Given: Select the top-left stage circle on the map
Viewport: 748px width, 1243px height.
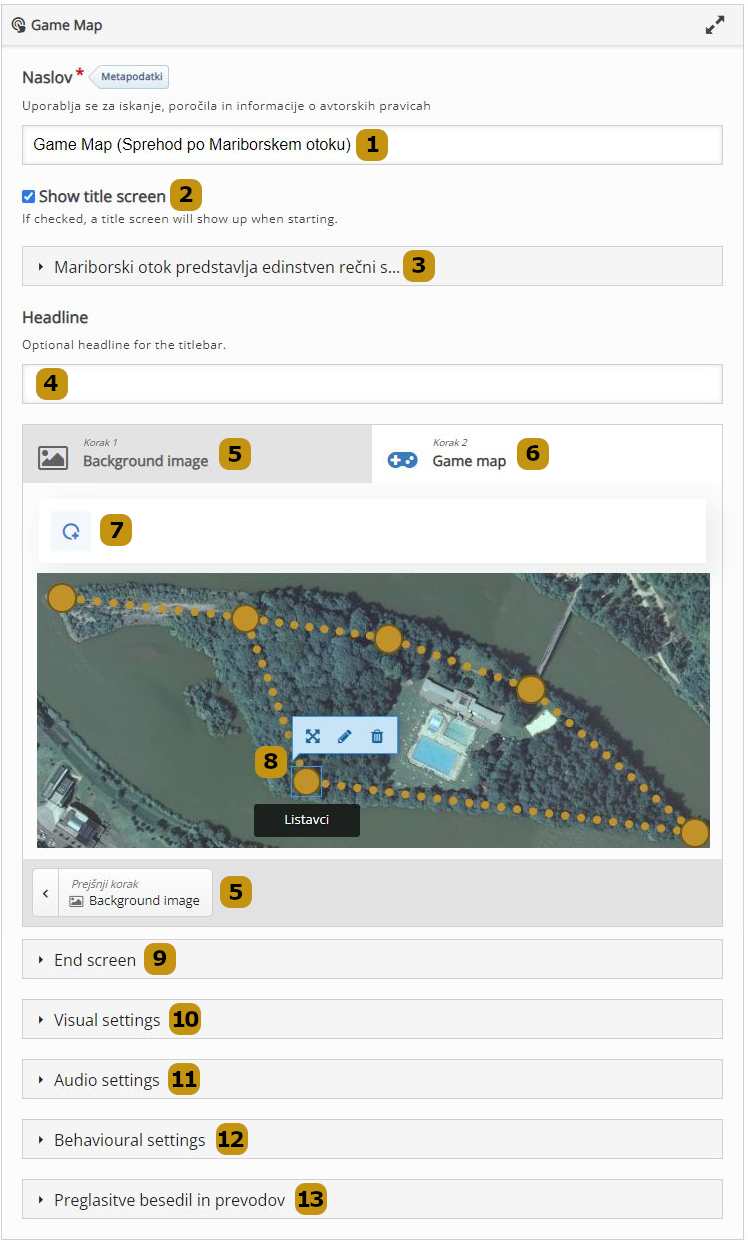Looking at the screenshot, I should tap(62, 598).
